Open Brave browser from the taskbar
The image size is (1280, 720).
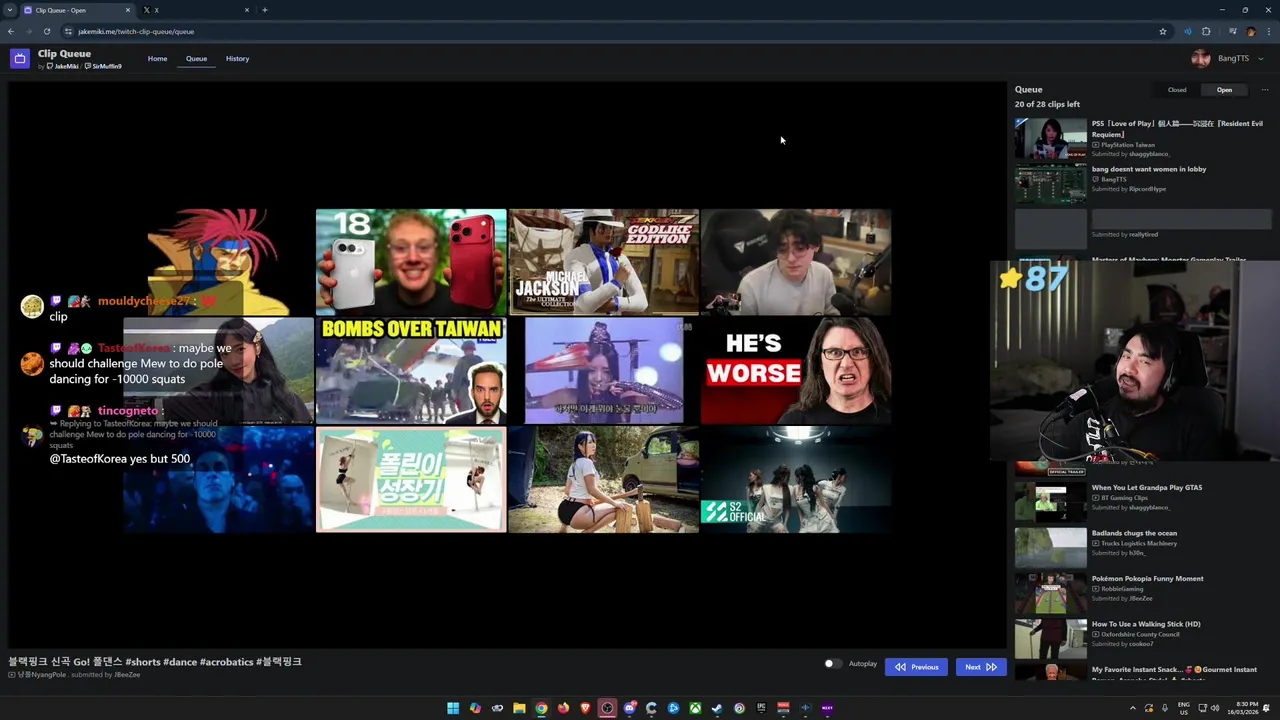point(585,708)
